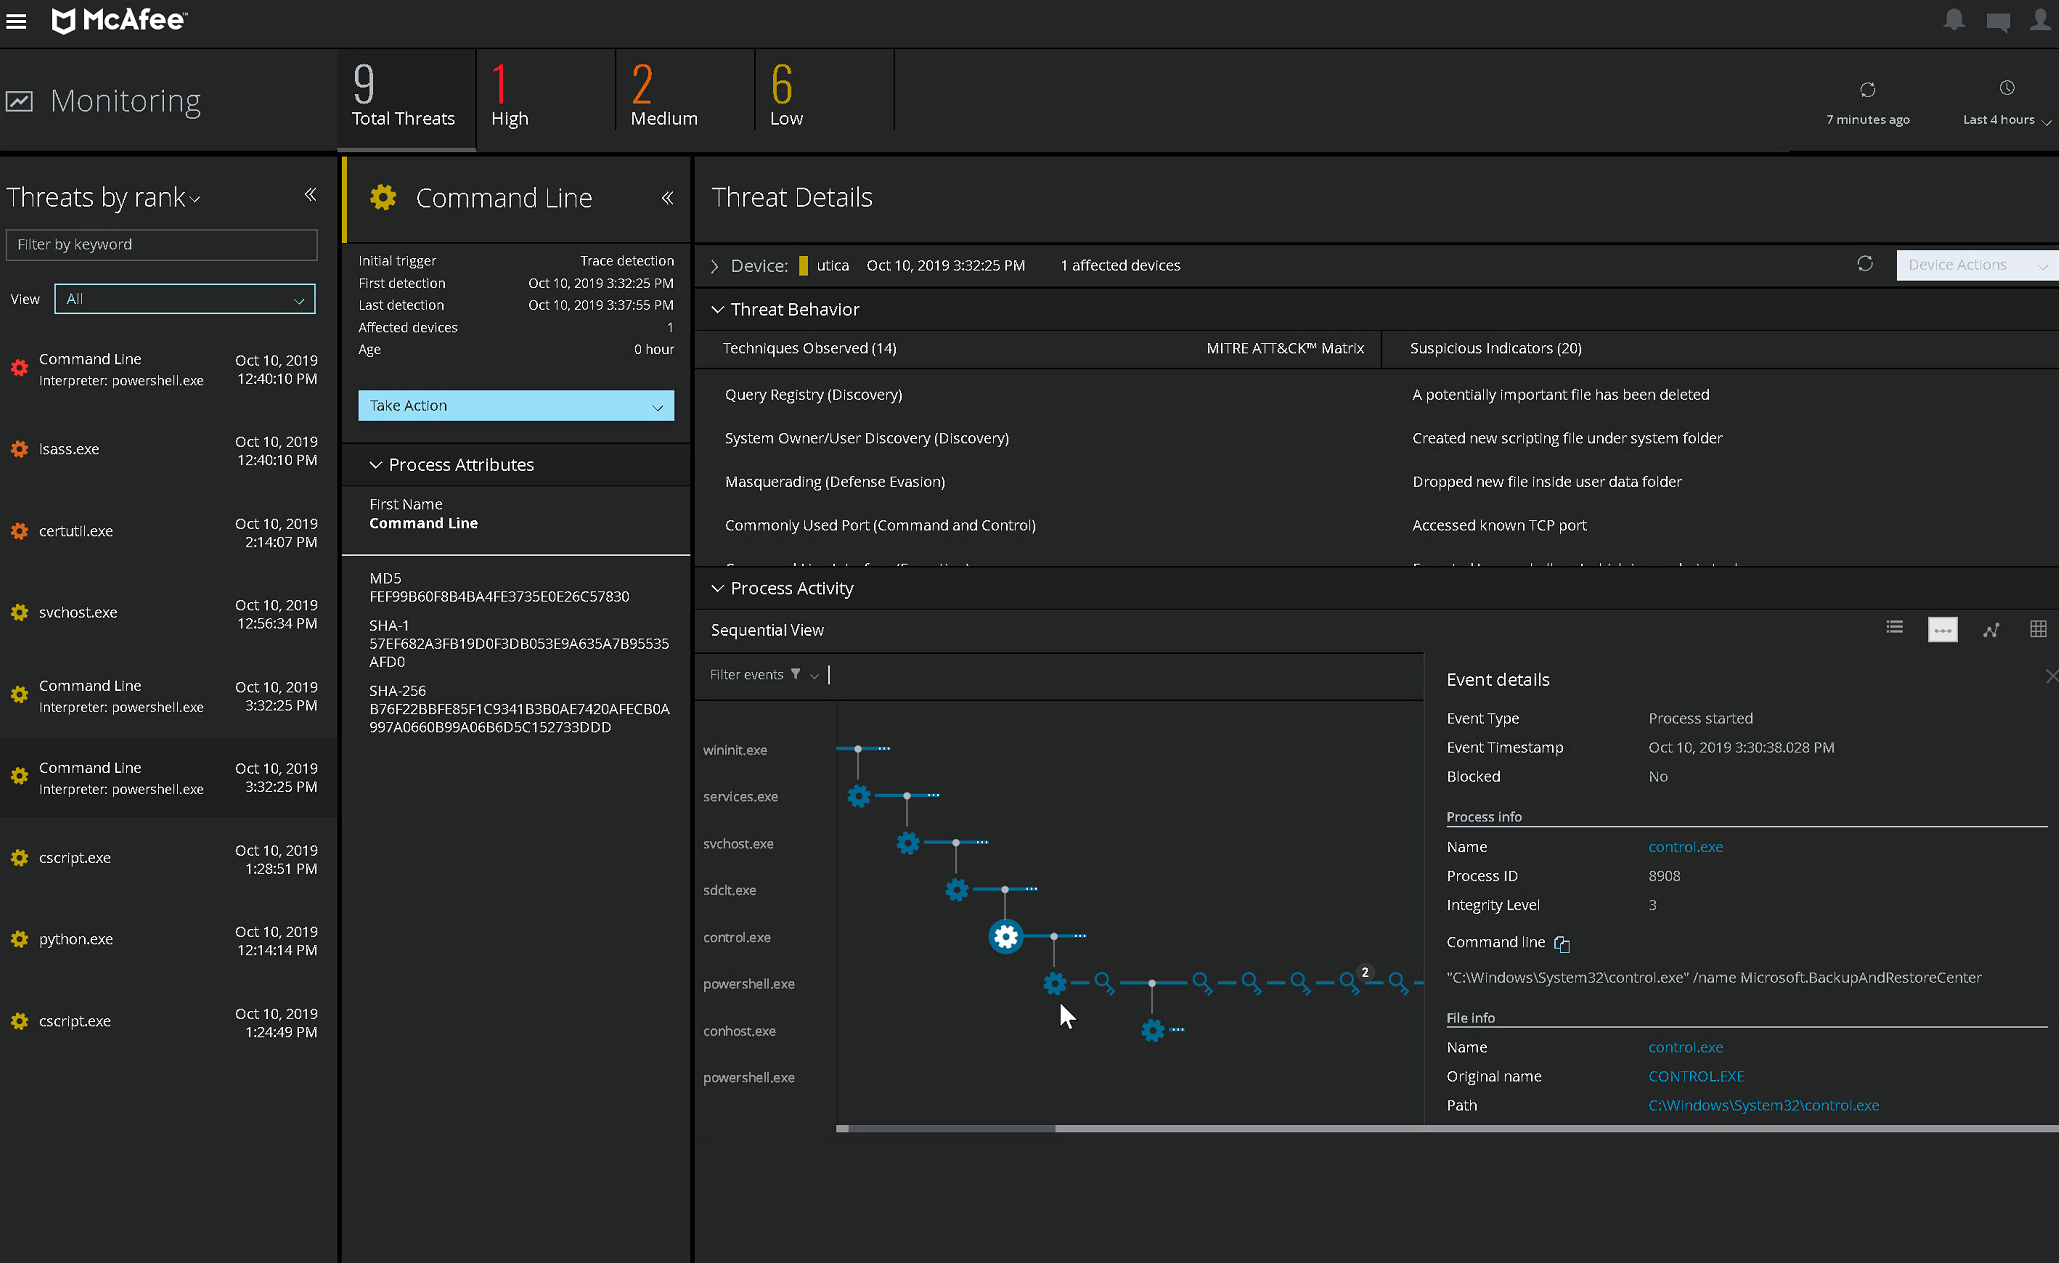Select the cscript.exe threat at 1:24:49 PM
This screenshot has width=2059, height=1263.
168,1022
